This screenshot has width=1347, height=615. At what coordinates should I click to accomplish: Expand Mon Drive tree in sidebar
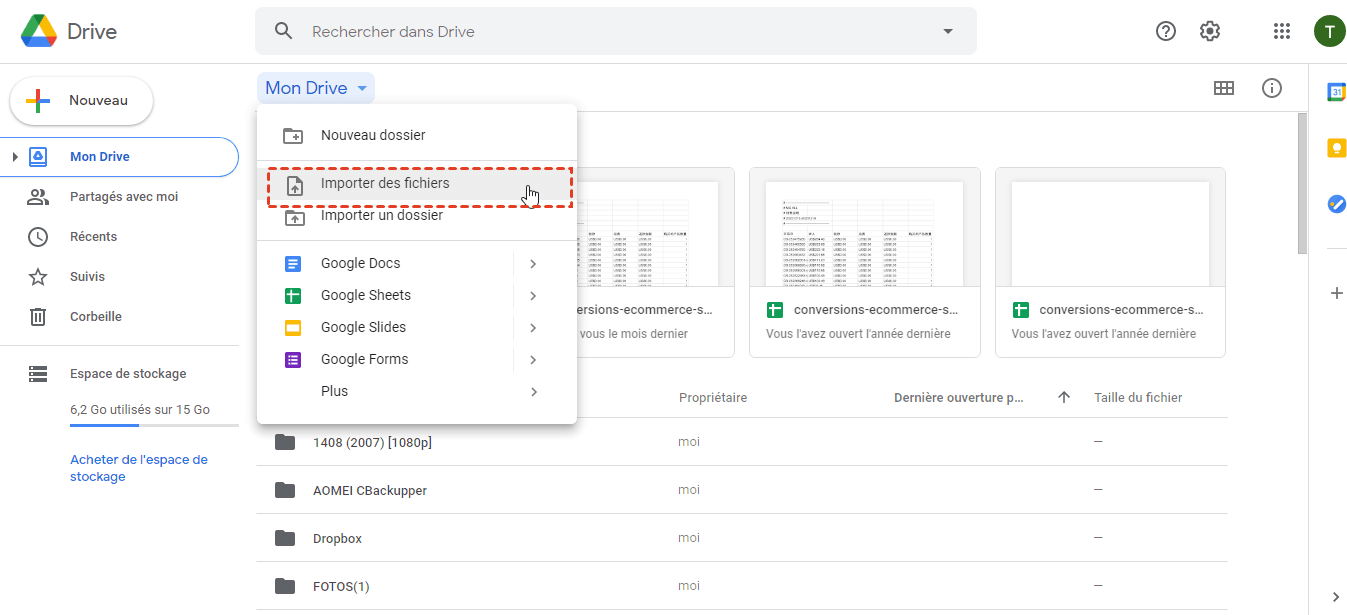15,157
